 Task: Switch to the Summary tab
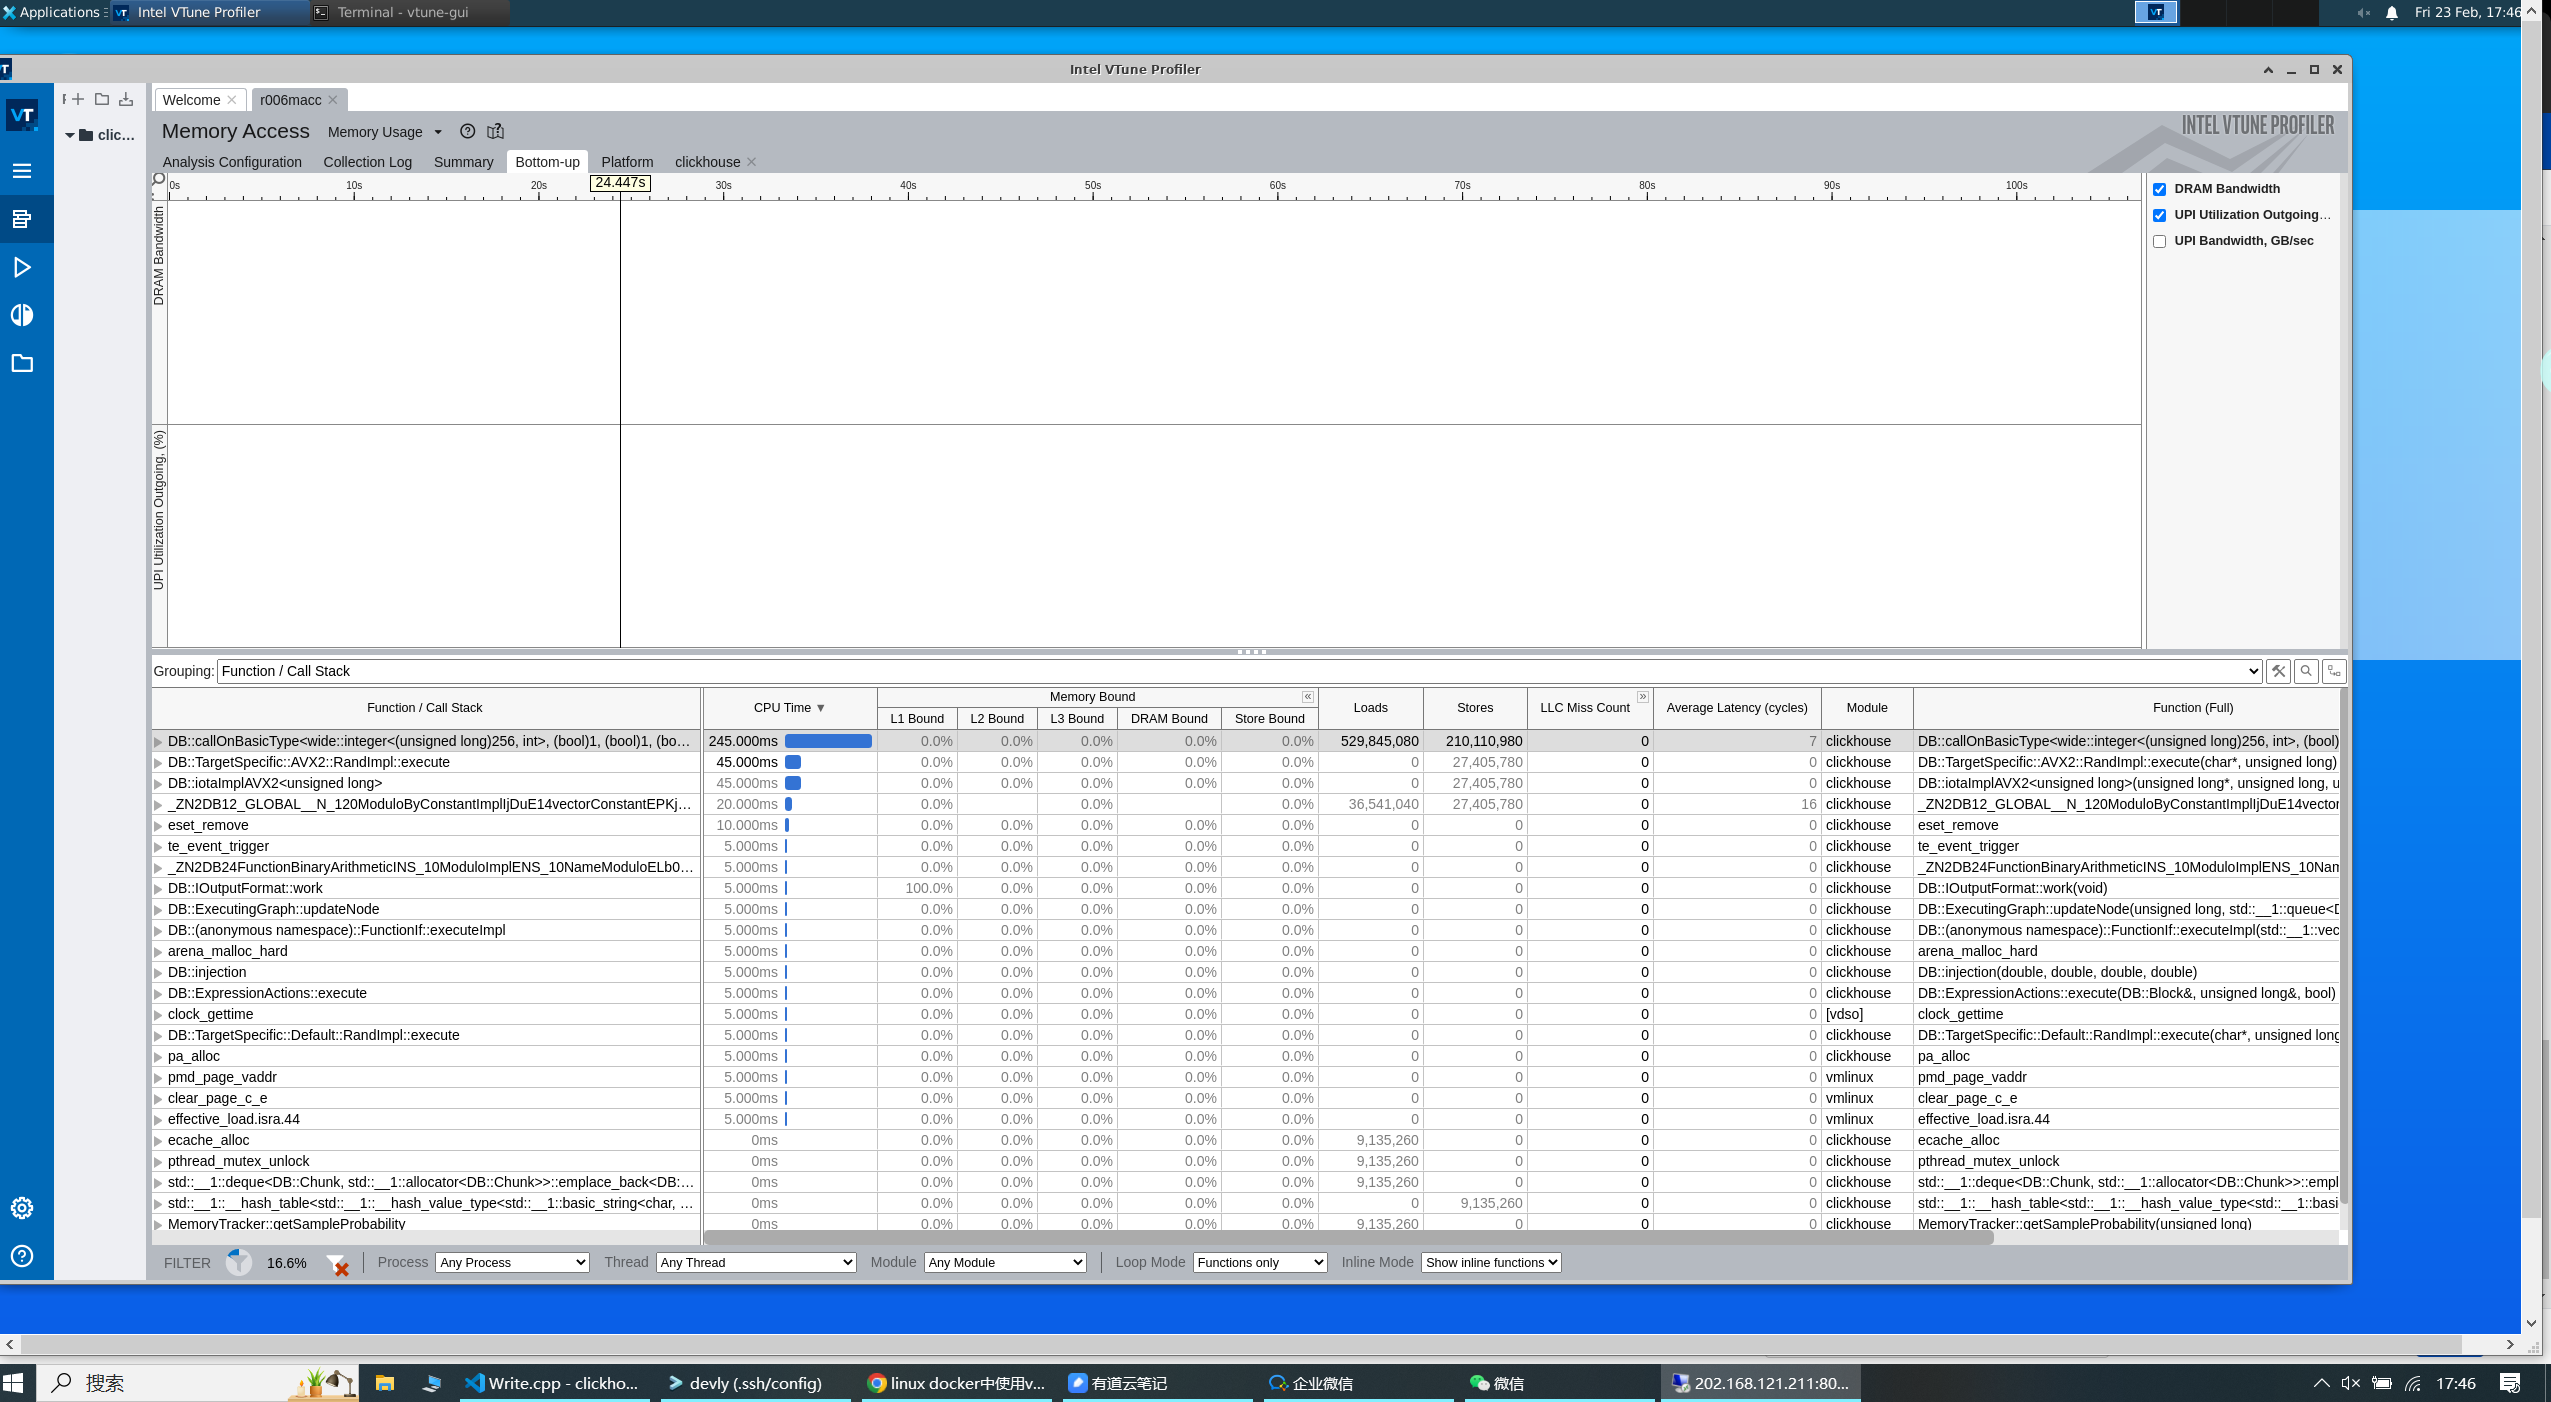click(463, 162)
